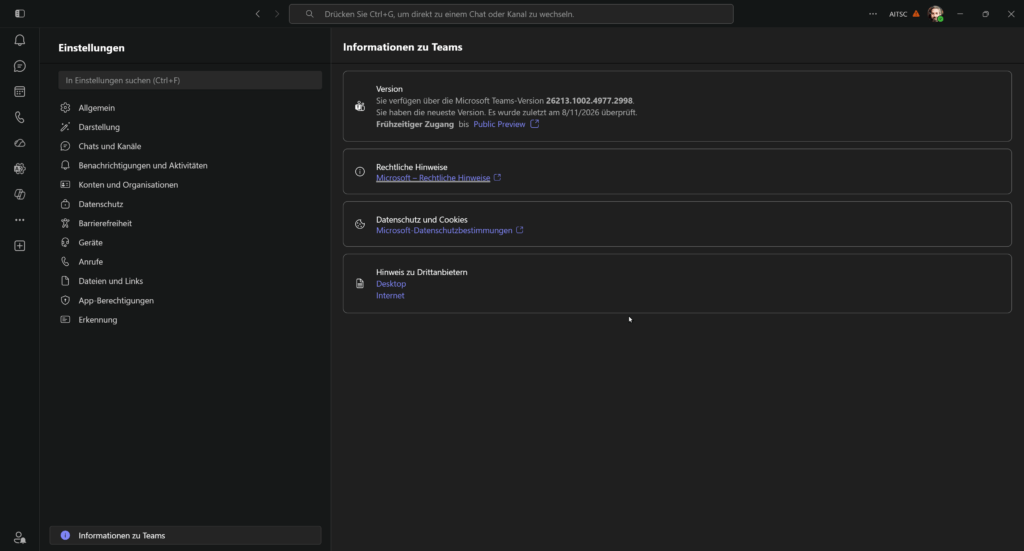Click the Frühzeitiger Zugang label

click(x=415, y=124)
